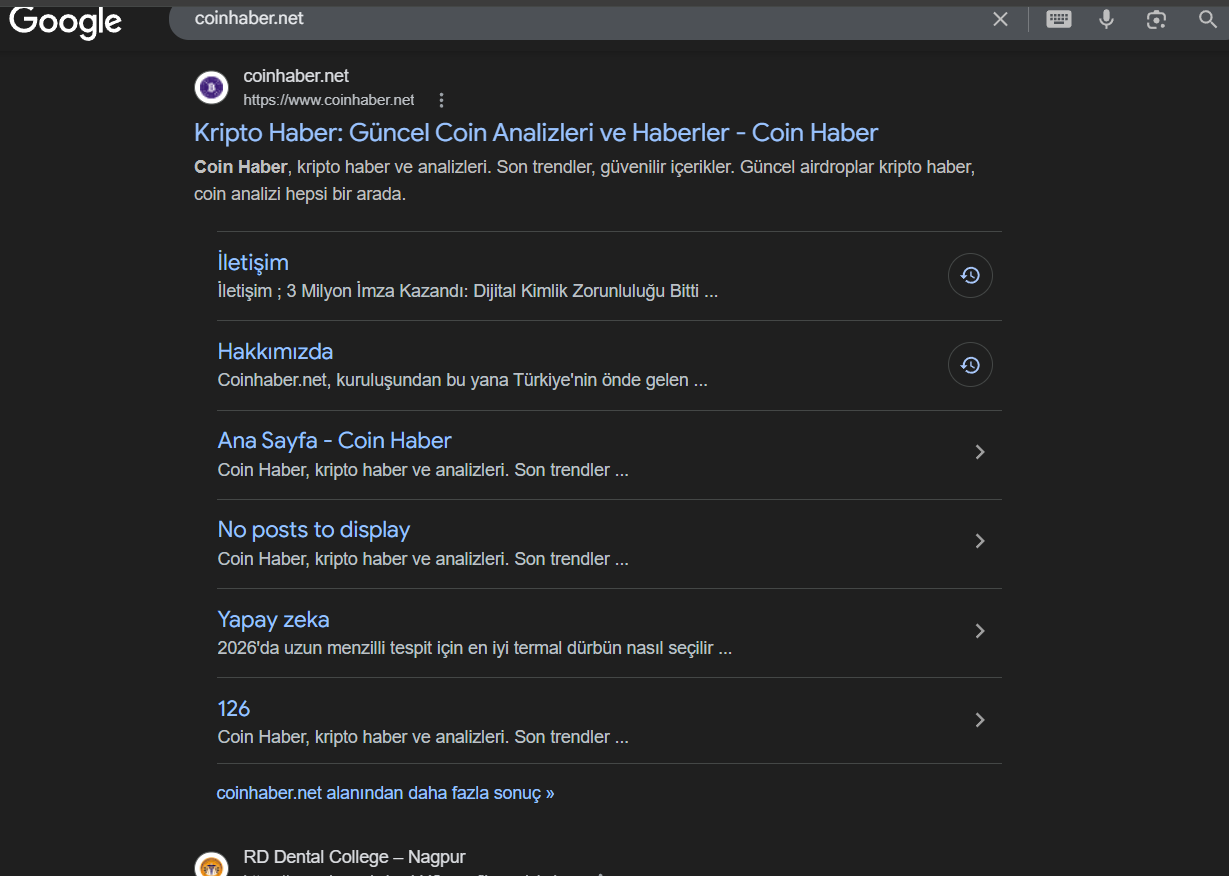This screenshot has height=876, width=1229.
Task: Show more results from coinhaber.net domain
Action: pyautogui.click(x=385, y=793)
